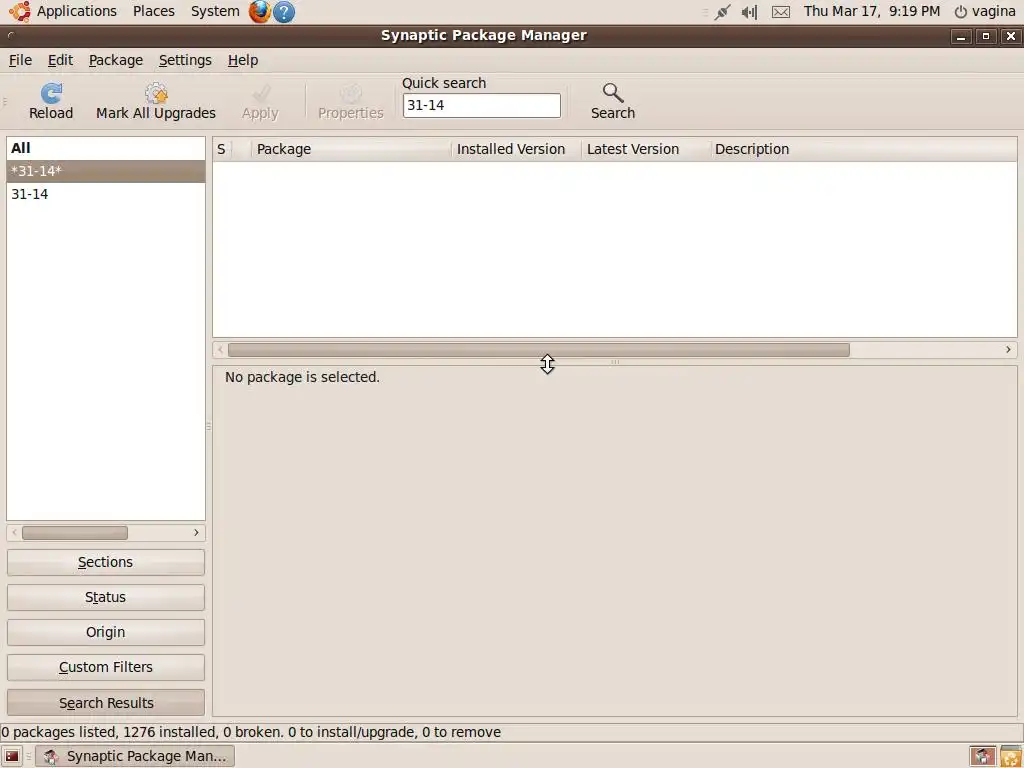This screenshot has height=768, width=1024.
Task: Click the Ubuntu logo Applications icon
Action: 20,11
